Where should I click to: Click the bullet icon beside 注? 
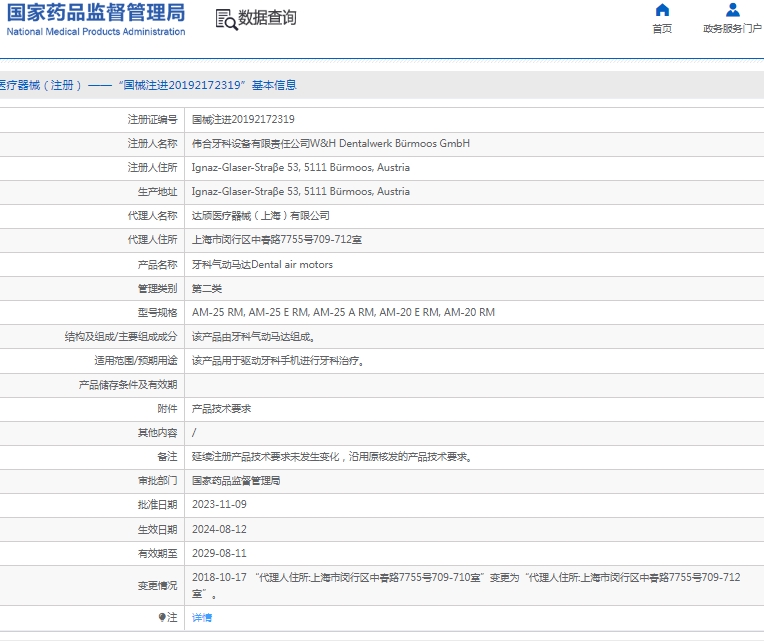coord(162,617)
